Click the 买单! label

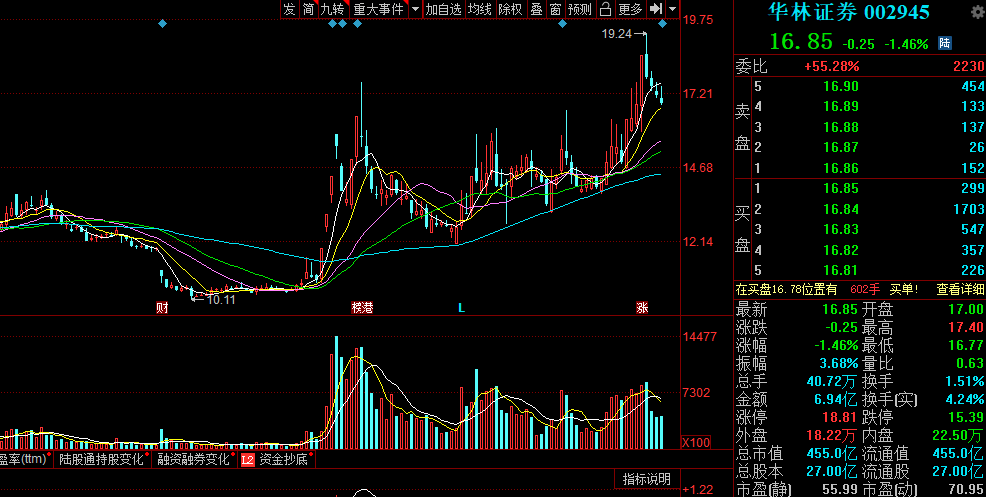(904, 289)
